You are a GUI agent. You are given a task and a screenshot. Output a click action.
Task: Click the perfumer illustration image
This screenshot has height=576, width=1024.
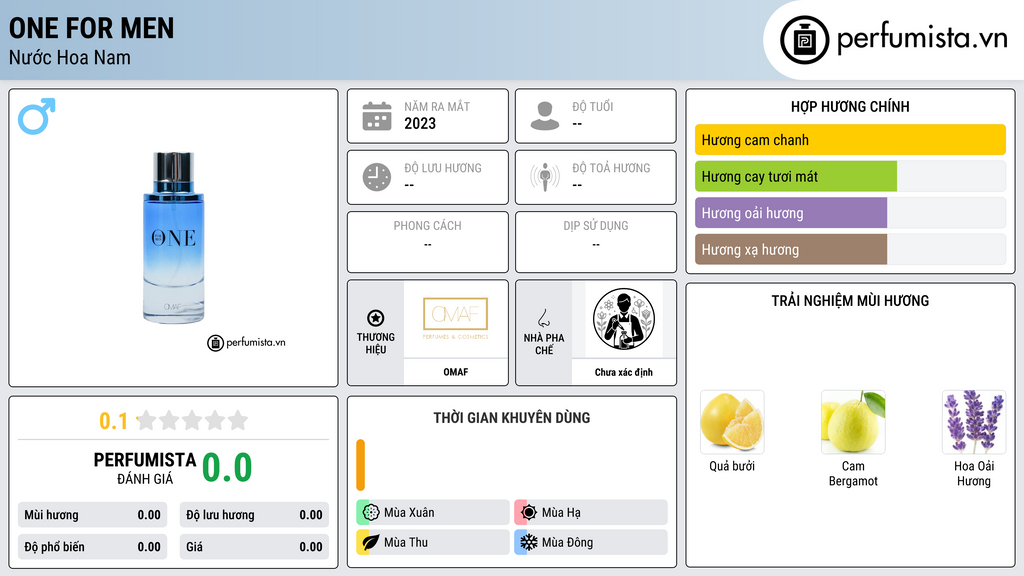(624, 319)
